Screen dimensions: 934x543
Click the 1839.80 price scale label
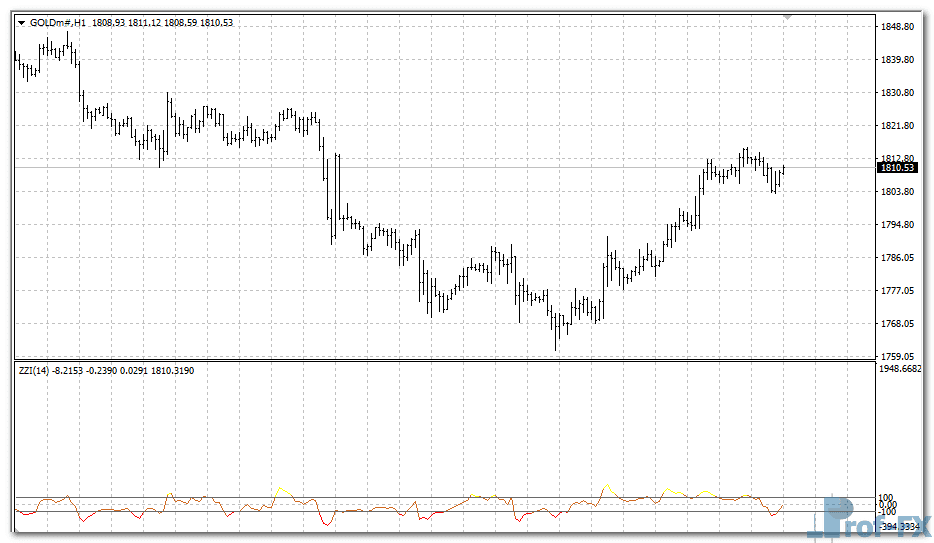897,60
